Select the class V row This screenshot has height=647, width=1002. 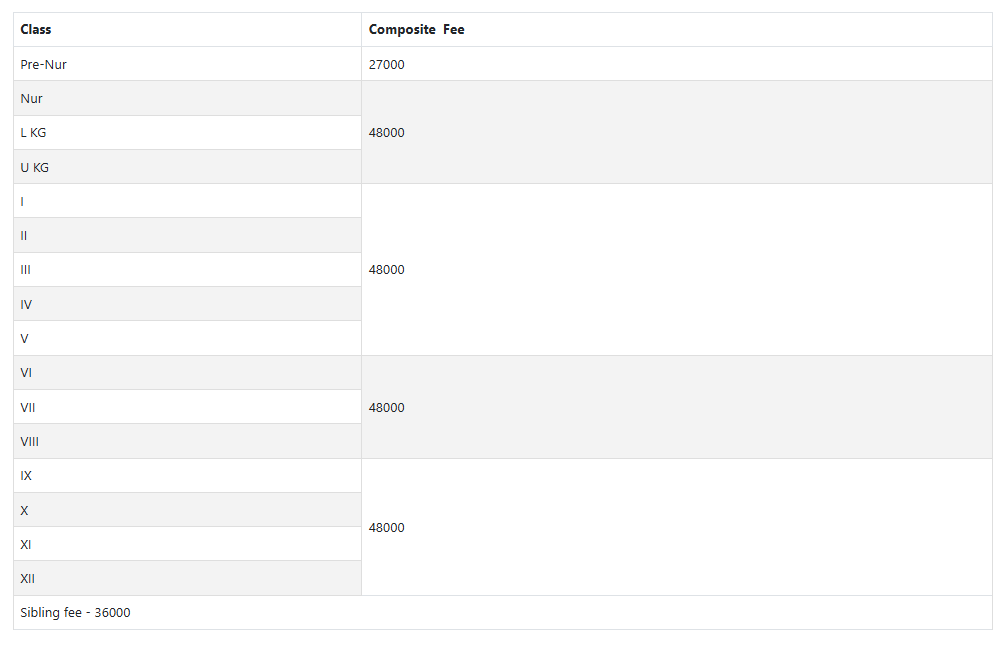click(187, 338)
